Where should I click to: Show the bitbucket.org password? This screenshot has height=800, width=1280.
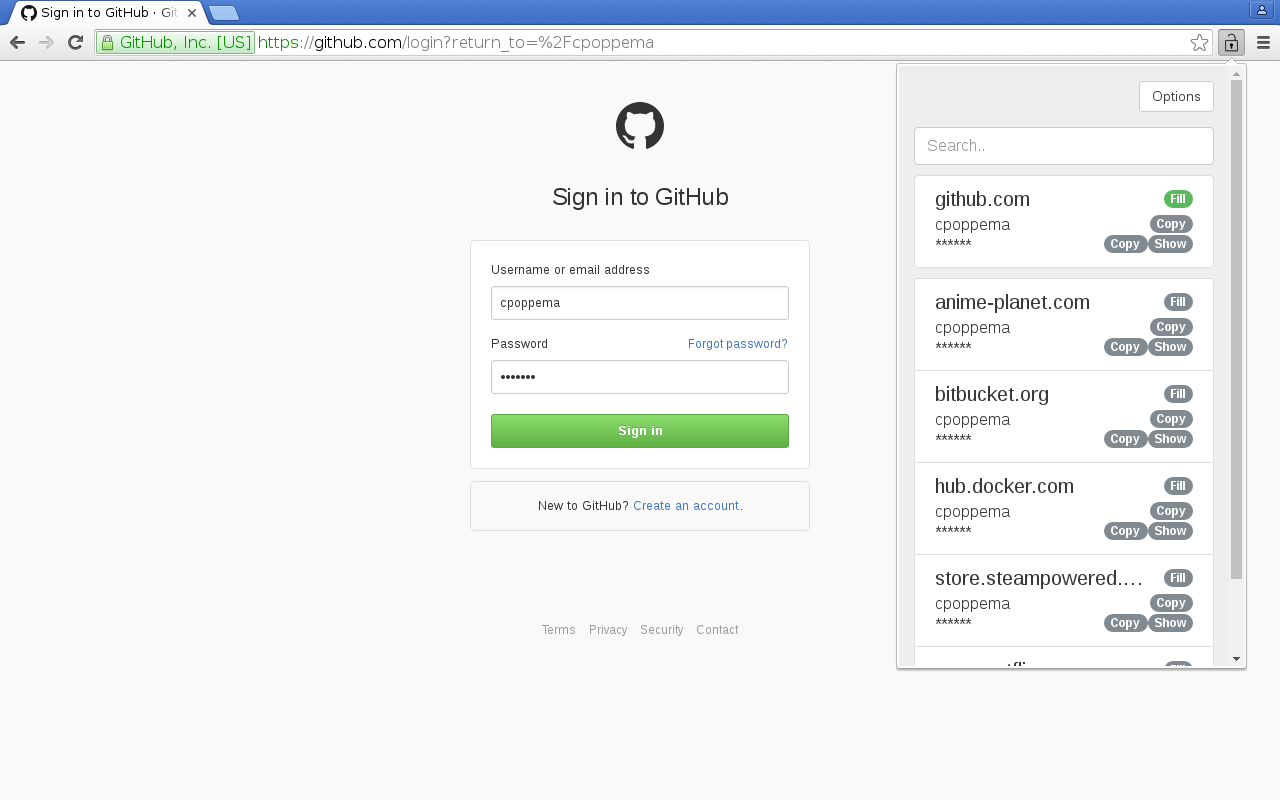click(x=1170, y=438)
